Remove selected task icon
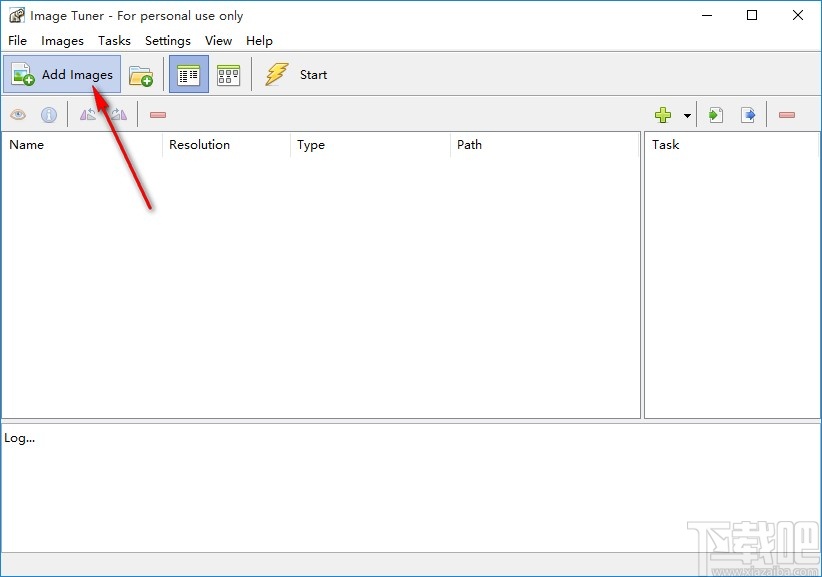 tap(787, 115)
